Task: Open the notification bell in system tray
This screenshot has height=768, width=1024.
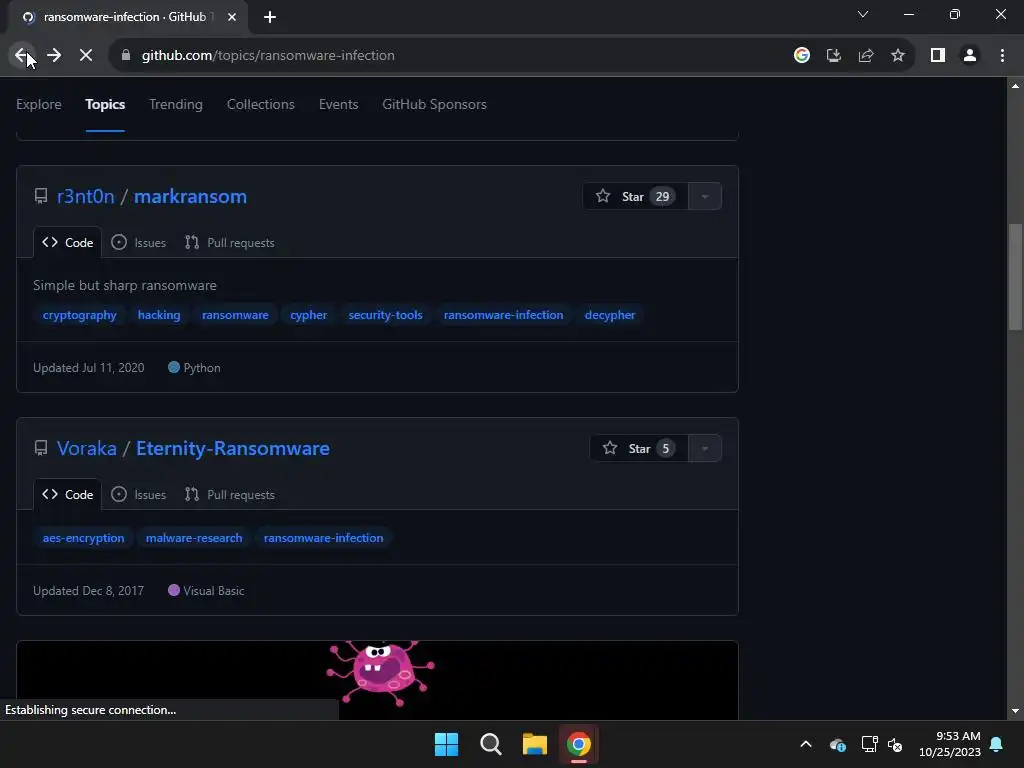Action: coord(997,744)
